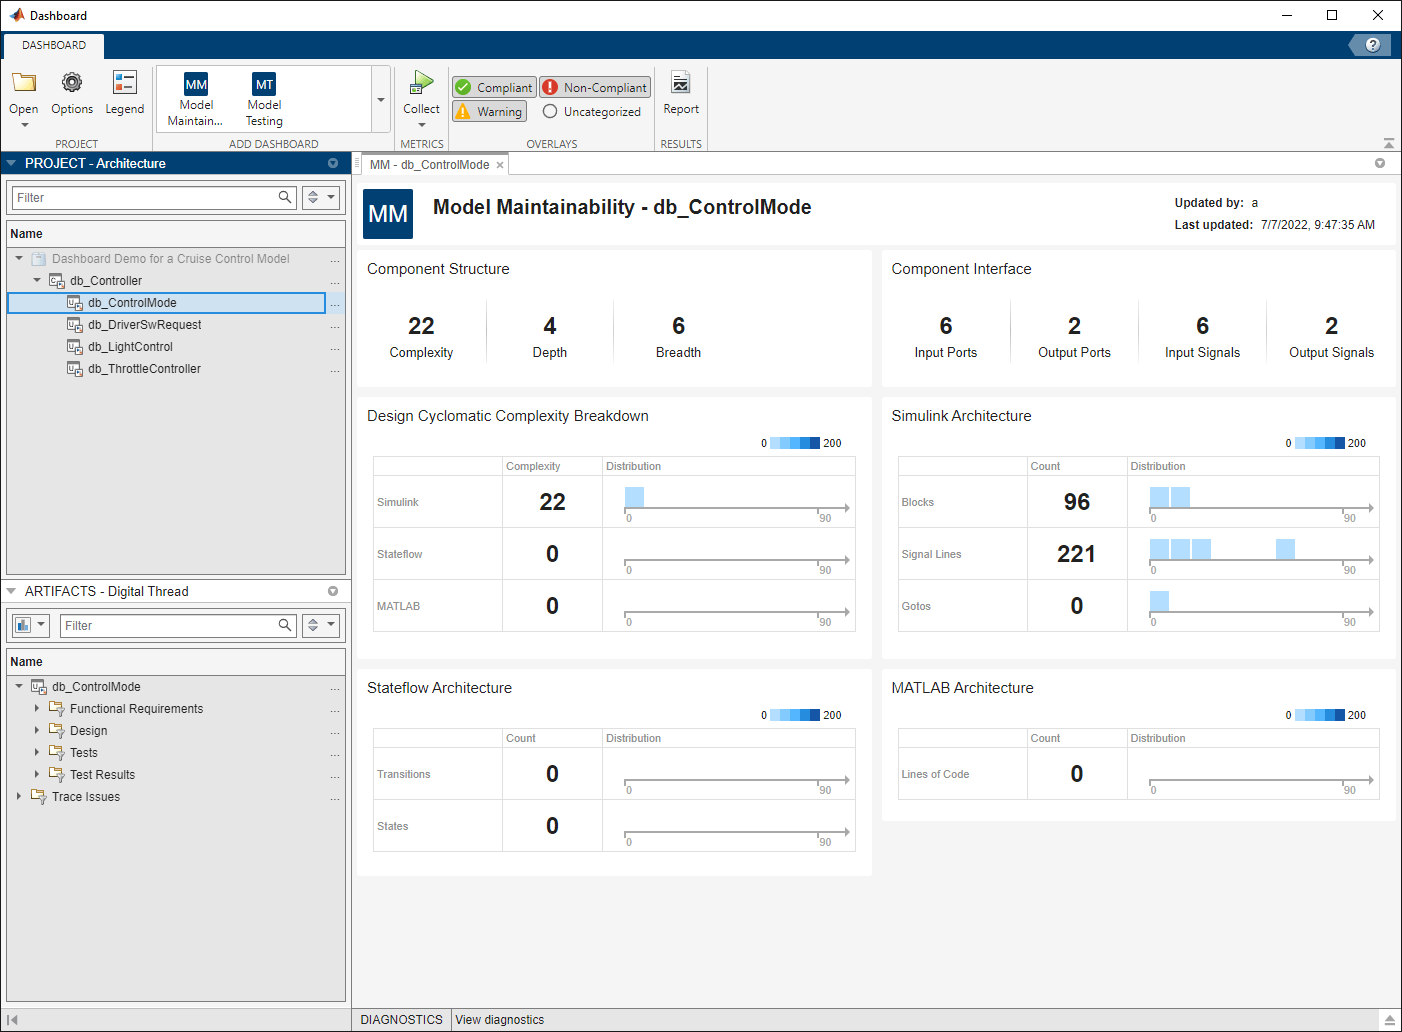Image resolution: width=1402 pixels, height=1032 pixels.
Task: Expand Functional Requirements node
Action: coord(37,709)
